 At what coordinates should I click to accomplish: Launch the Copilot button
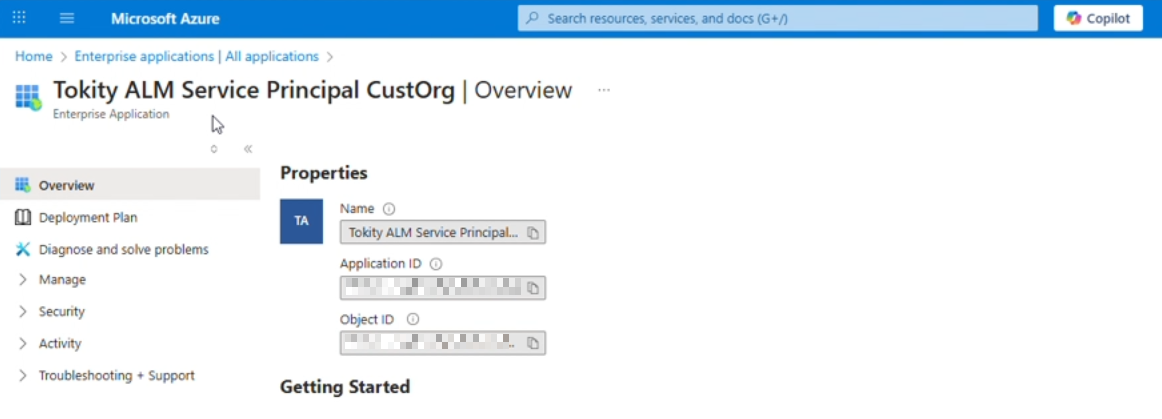coord(1098,18)
